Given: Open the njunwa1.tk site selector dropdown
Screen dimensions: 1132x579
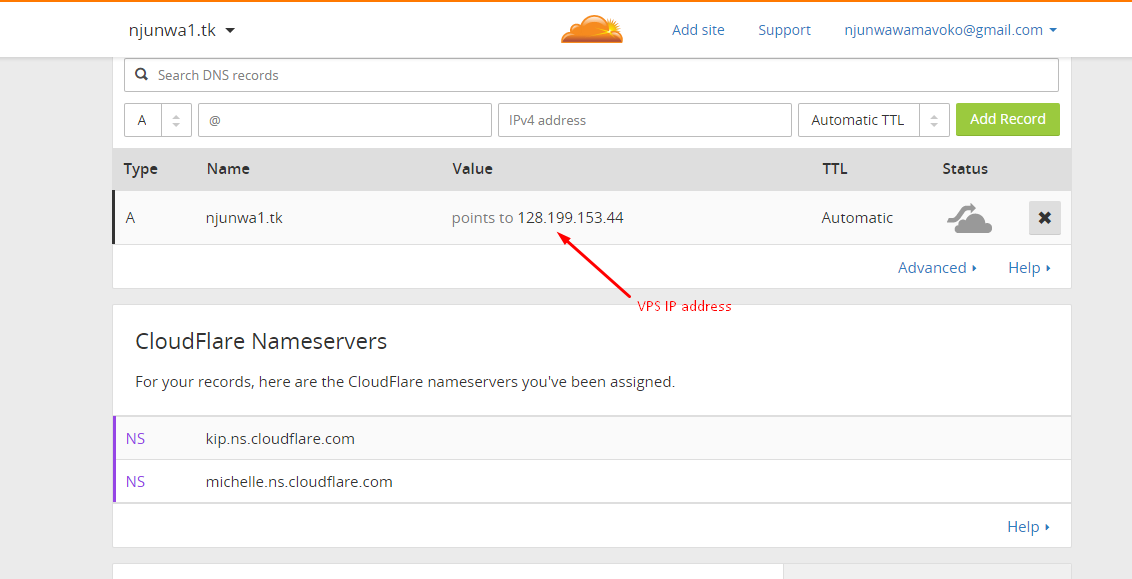Looking at the screenshot, I should click(182, 30).
